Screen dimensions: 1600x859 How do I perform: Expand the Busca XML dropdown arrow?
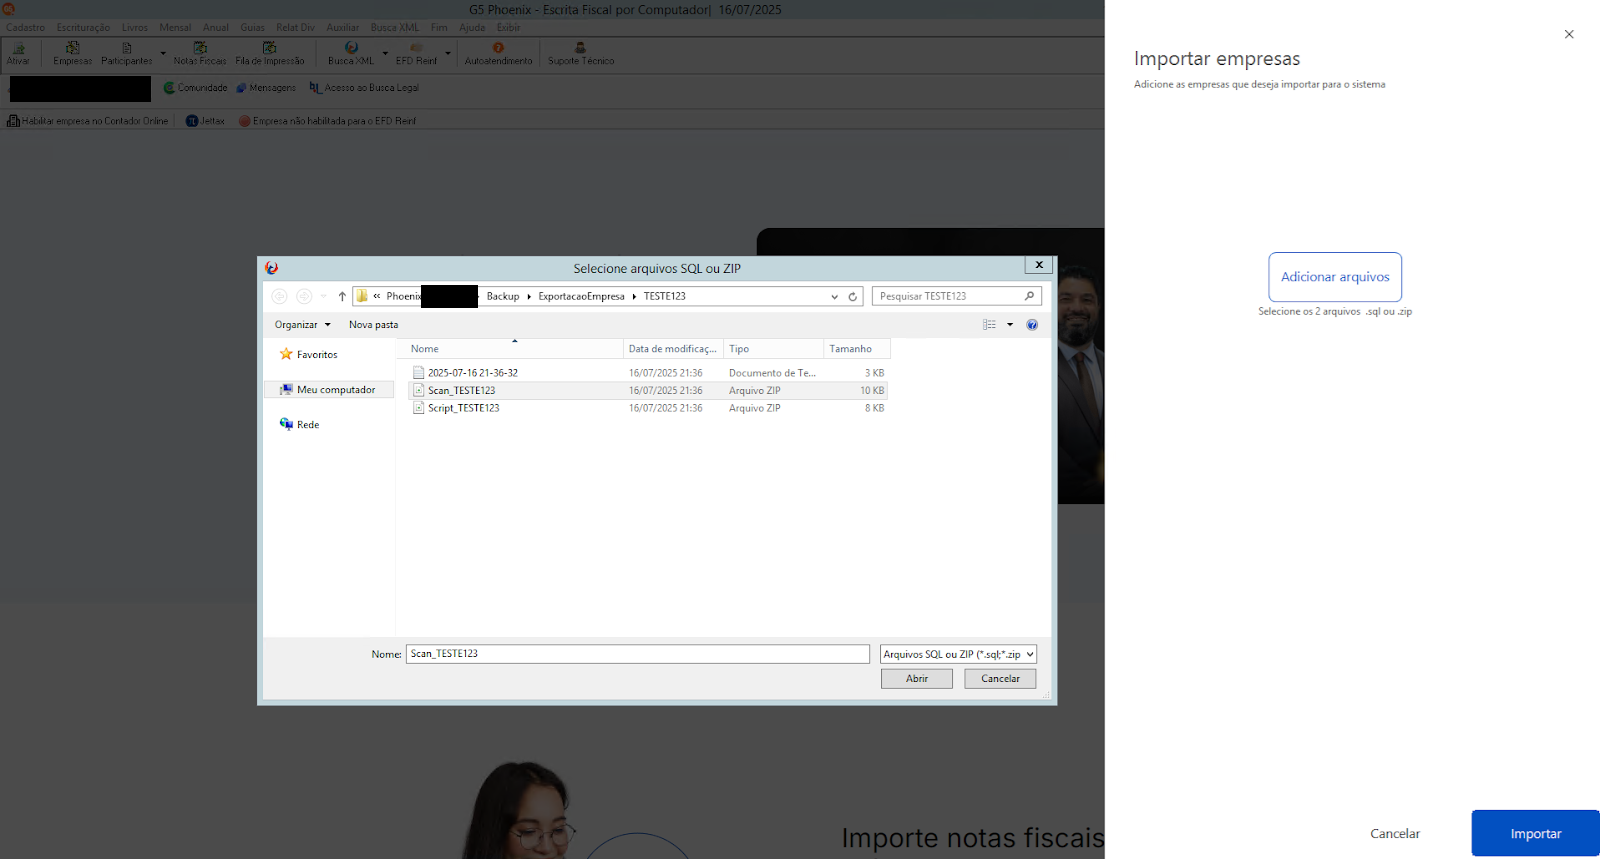pyautogui.click(x=385, y=53)
